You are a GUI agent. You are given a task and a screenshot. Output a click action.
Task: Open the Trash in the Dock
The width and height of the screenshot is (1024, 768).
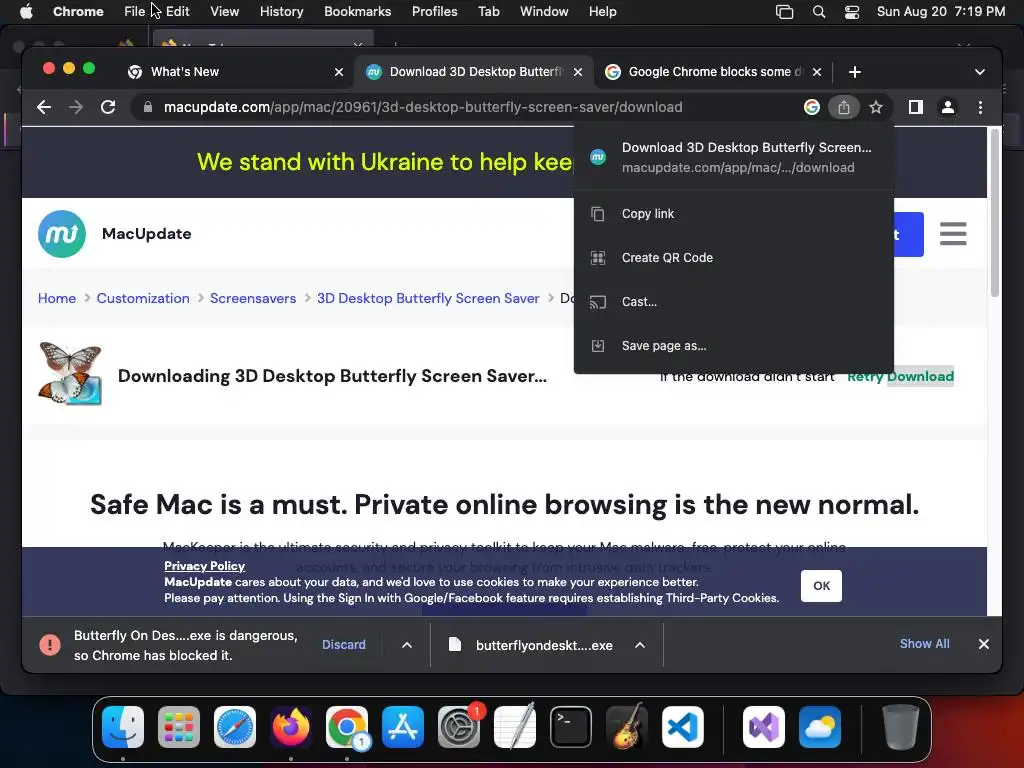901,727
